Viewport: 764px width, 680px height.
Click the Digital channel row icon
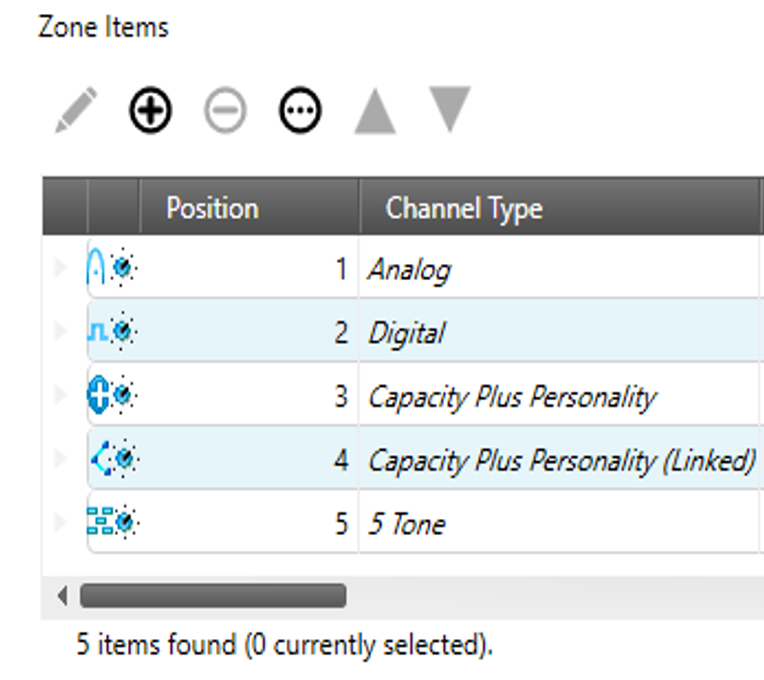coord(111,333)
